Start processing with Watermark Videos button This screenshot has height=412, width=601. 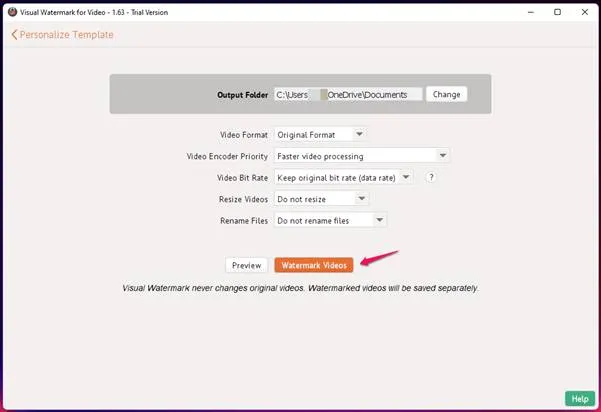[x=314, y=265]
